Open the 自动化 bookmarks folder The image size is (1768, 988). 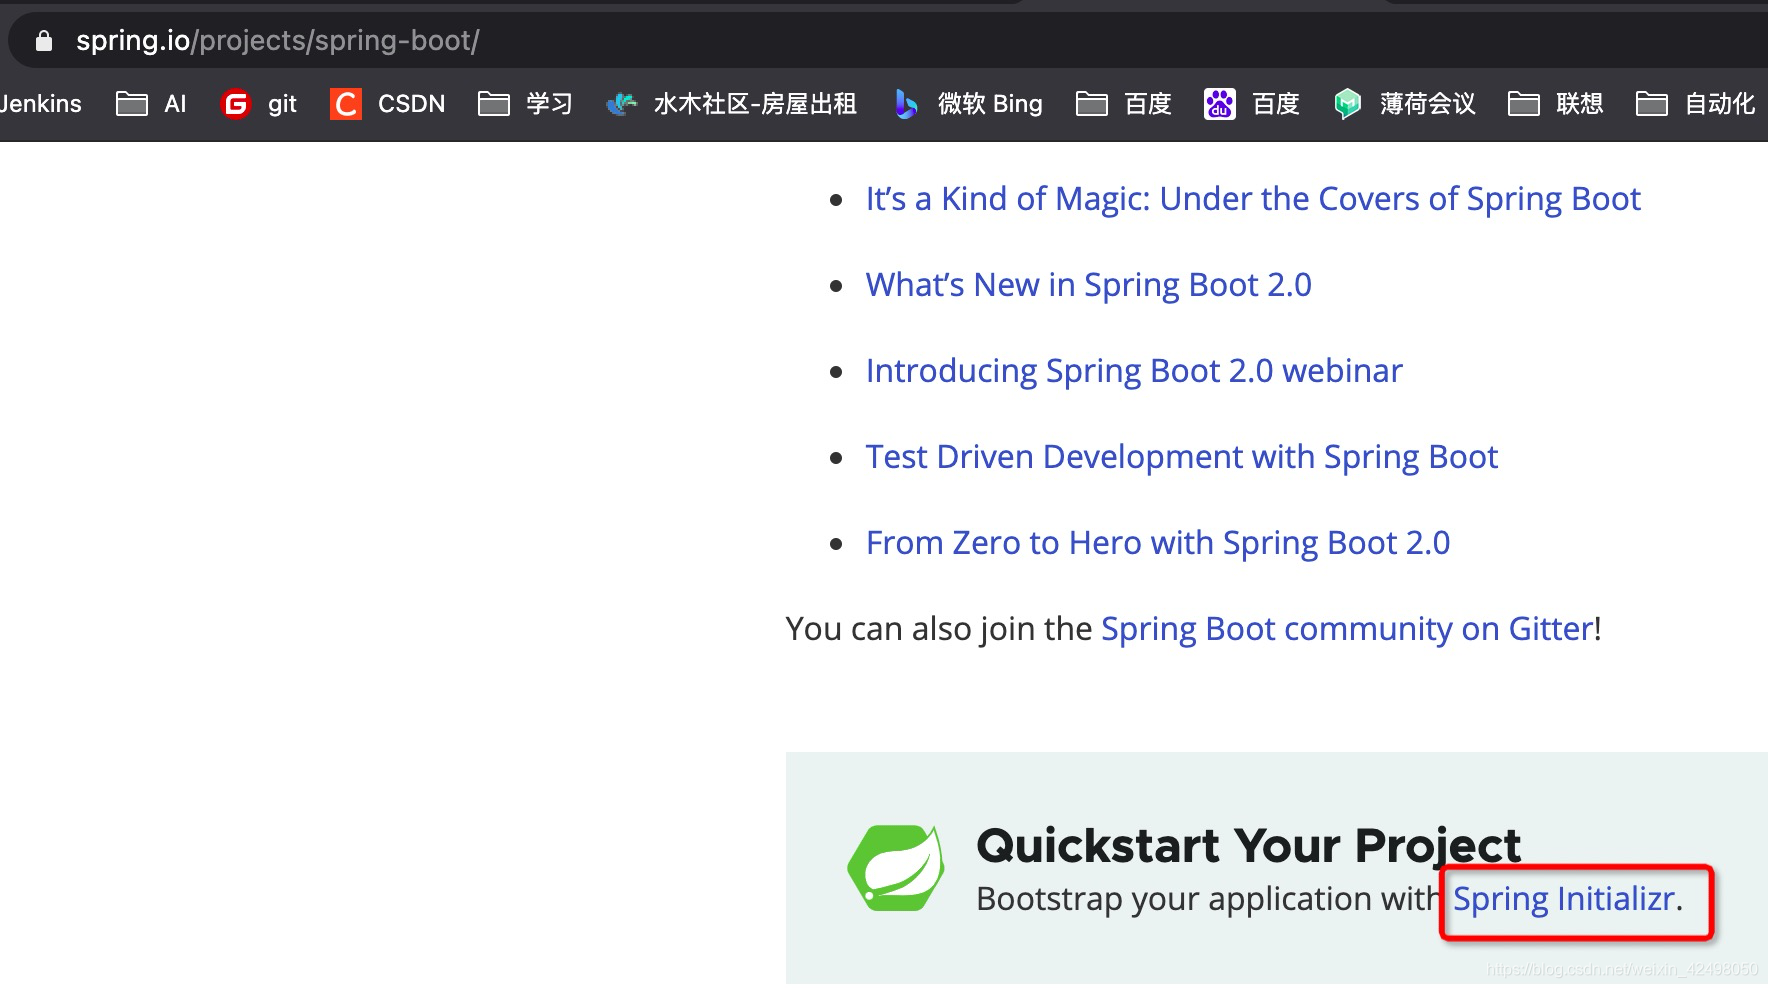pyautogui.click(x=1695, y=104)
